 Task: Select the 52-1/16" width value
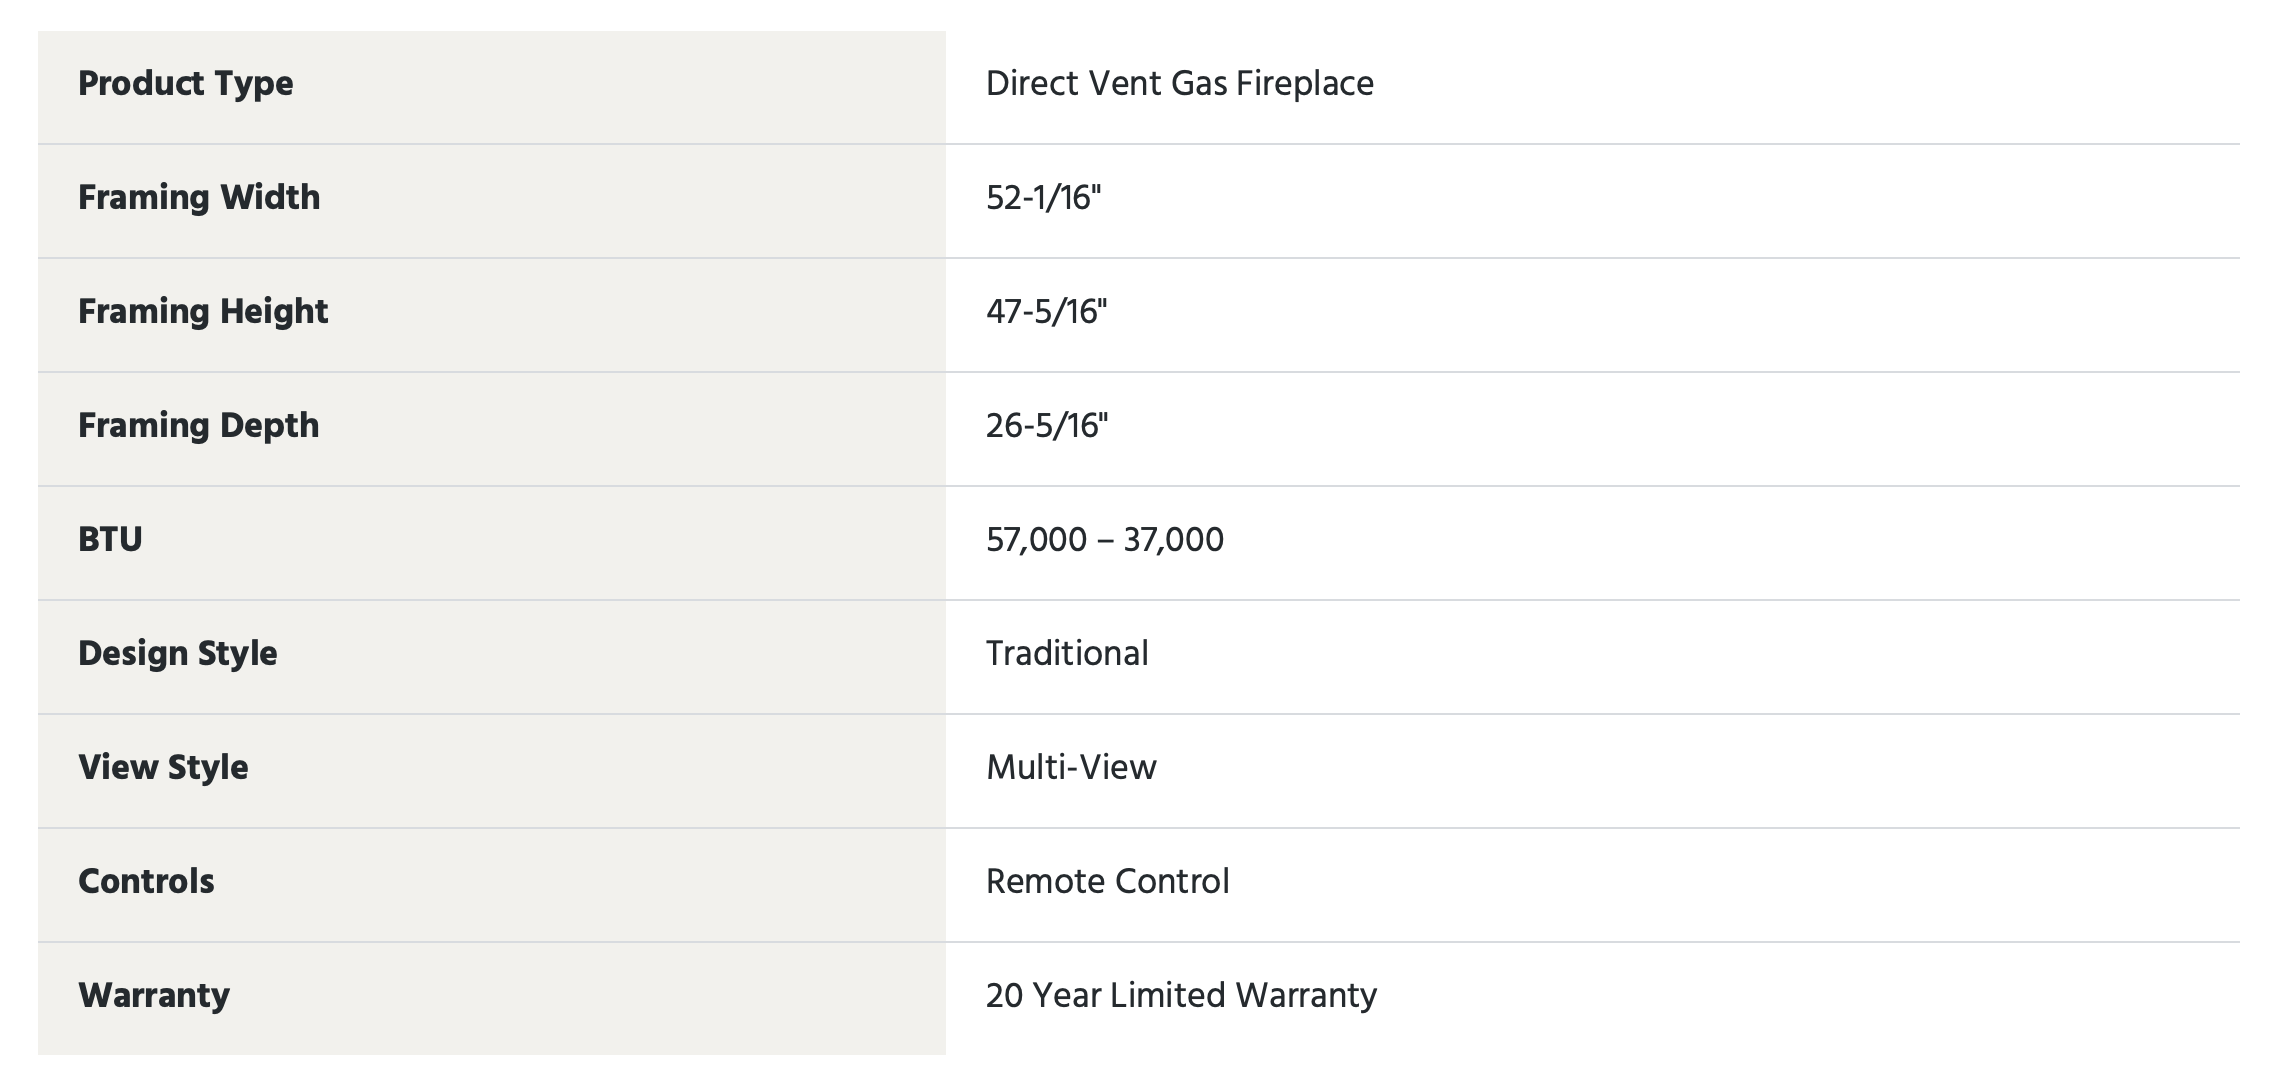pos(1043,198)
